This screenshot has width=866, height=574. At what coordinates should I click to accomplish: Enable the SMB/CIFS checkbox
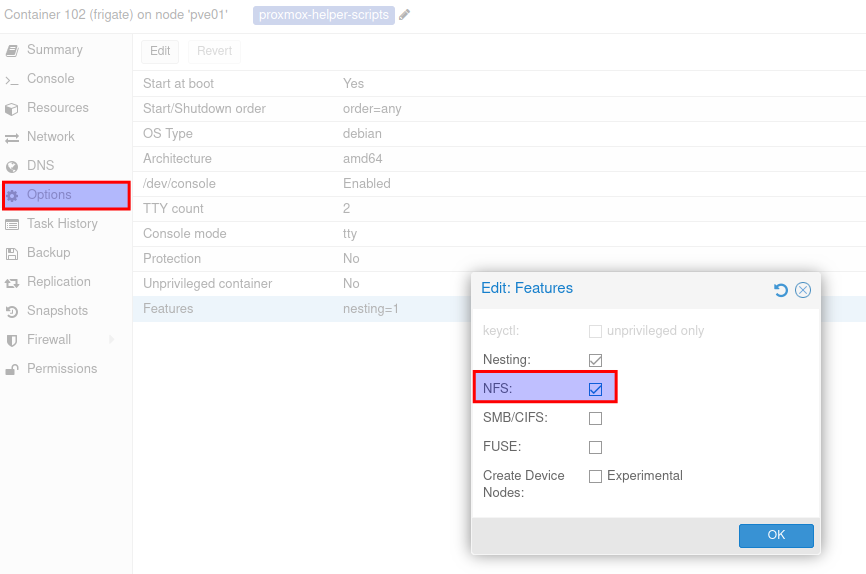point(595,418)
